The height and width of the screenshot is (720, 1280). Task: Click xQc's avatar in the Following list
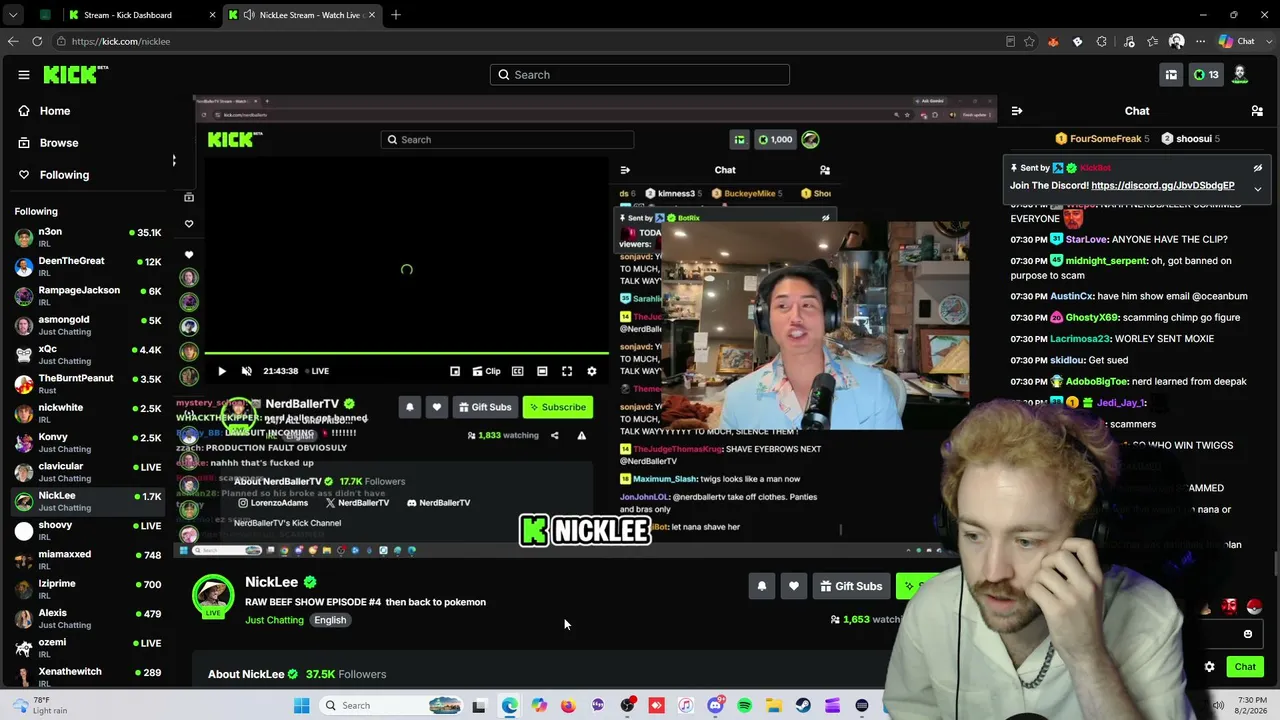pos(23,355)
